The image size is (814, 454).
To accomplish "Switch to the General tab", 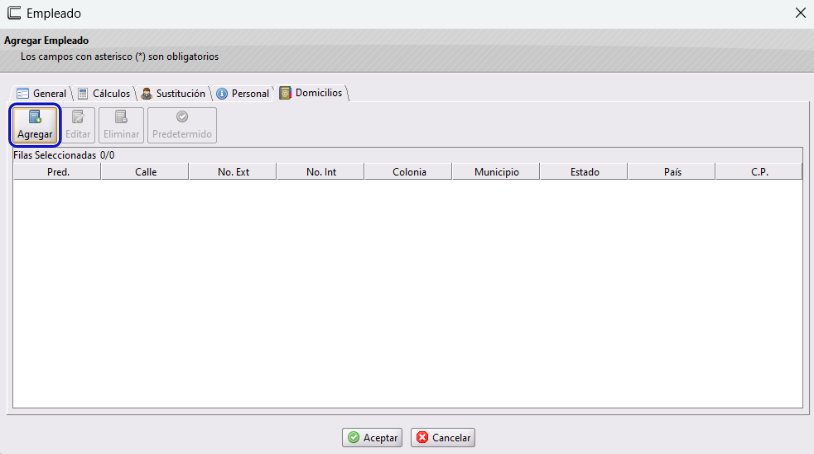I will click(x=42, y=93).
